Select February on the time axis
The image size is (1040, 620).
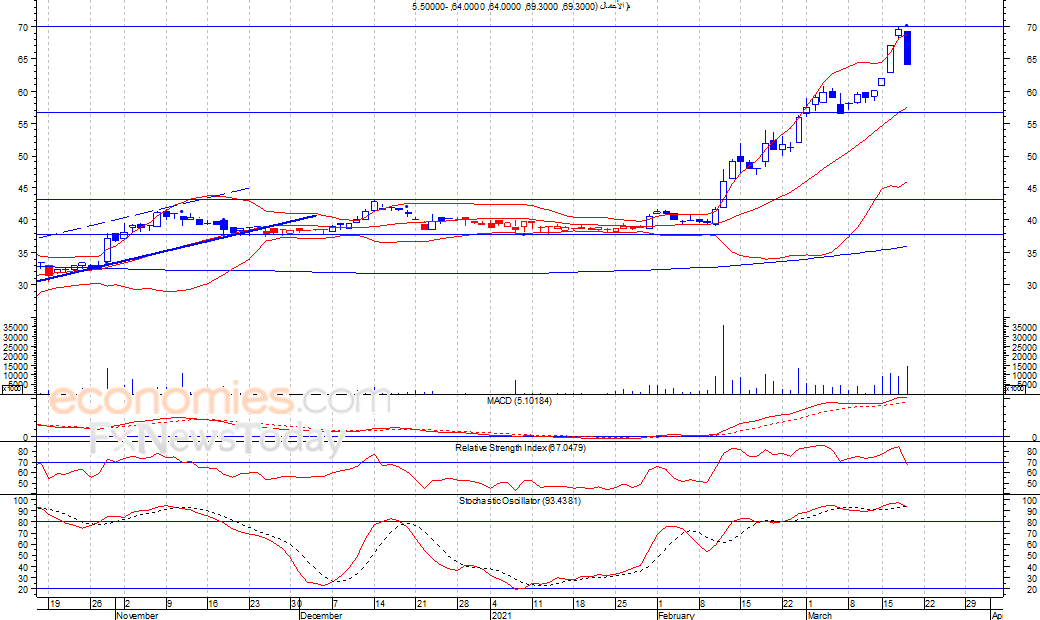coord(676,615)
